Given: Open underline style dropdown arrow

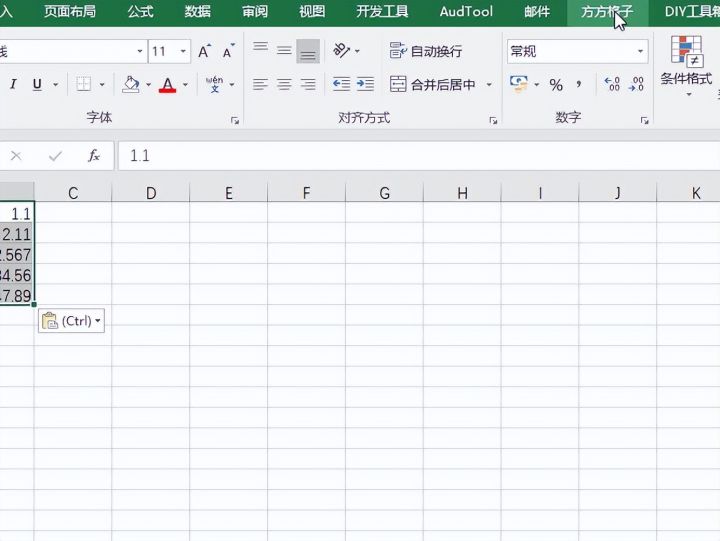Looking at the screenshot, I should [56, 85].
